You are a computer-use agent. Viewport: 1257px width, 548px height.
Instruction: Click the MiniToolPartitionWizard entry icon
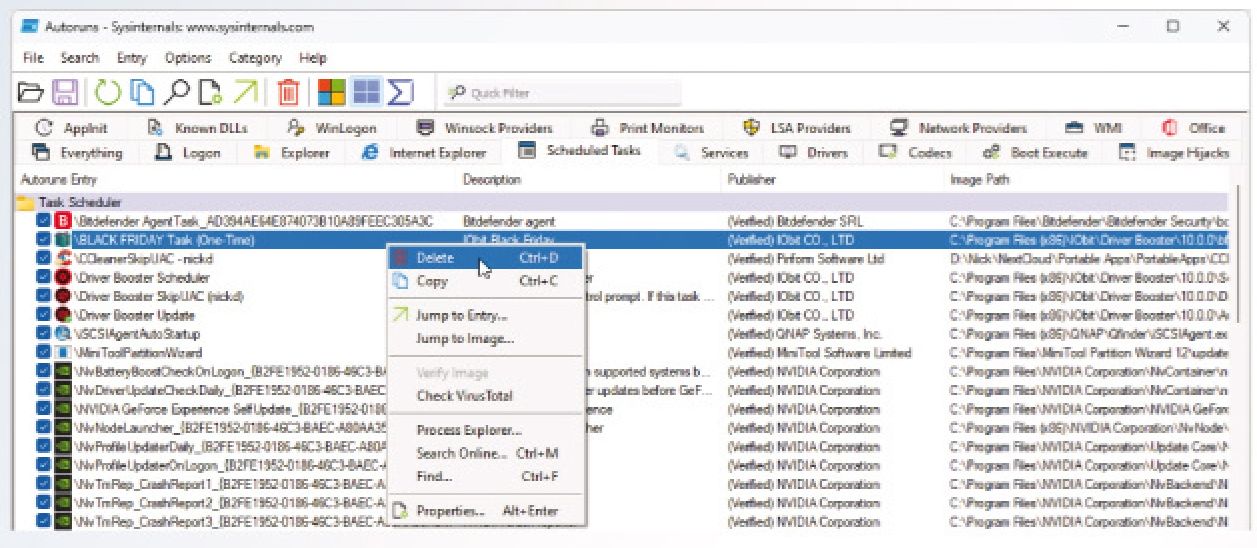click(x=63, y=353)
